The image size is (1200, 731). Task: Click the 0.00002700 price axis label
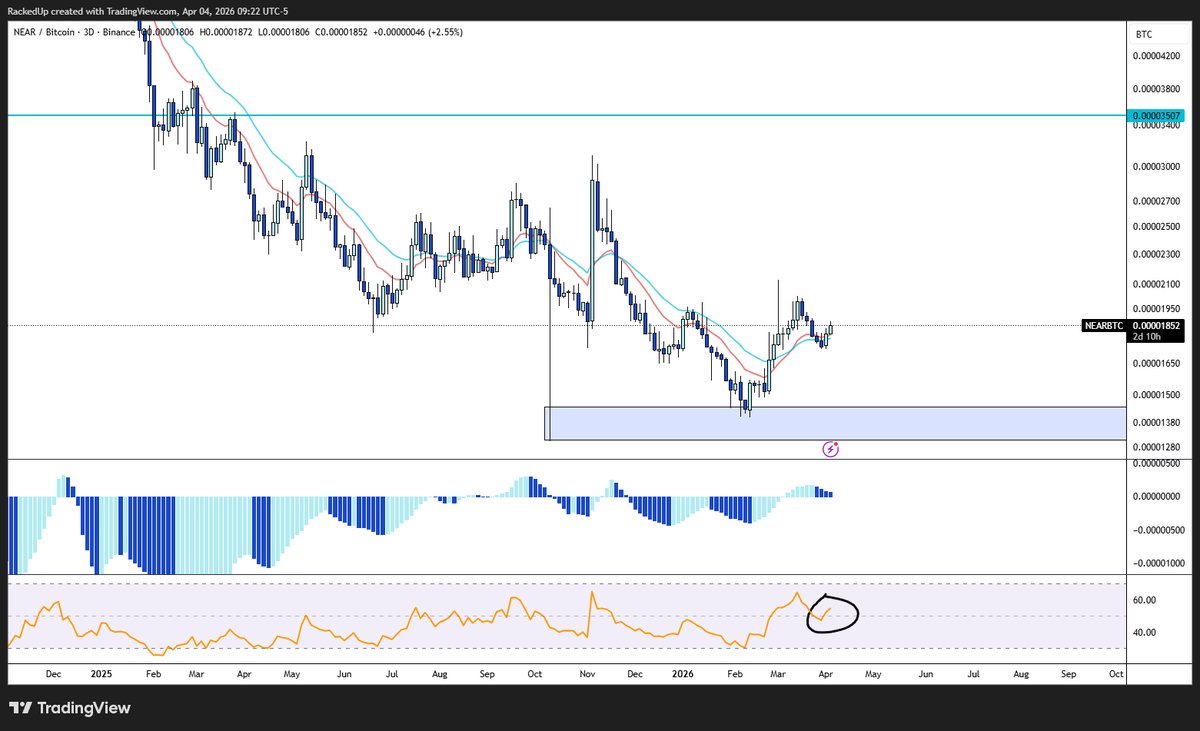[1155, 201]
